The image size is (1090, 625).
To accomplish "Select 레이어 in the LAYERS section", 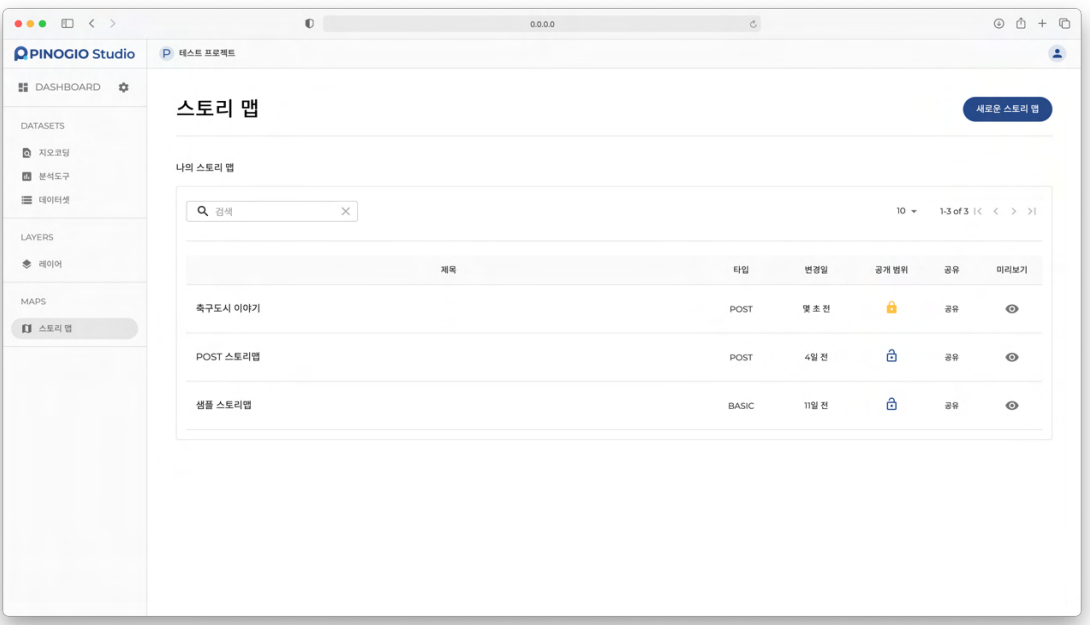I will coord(50,264).
